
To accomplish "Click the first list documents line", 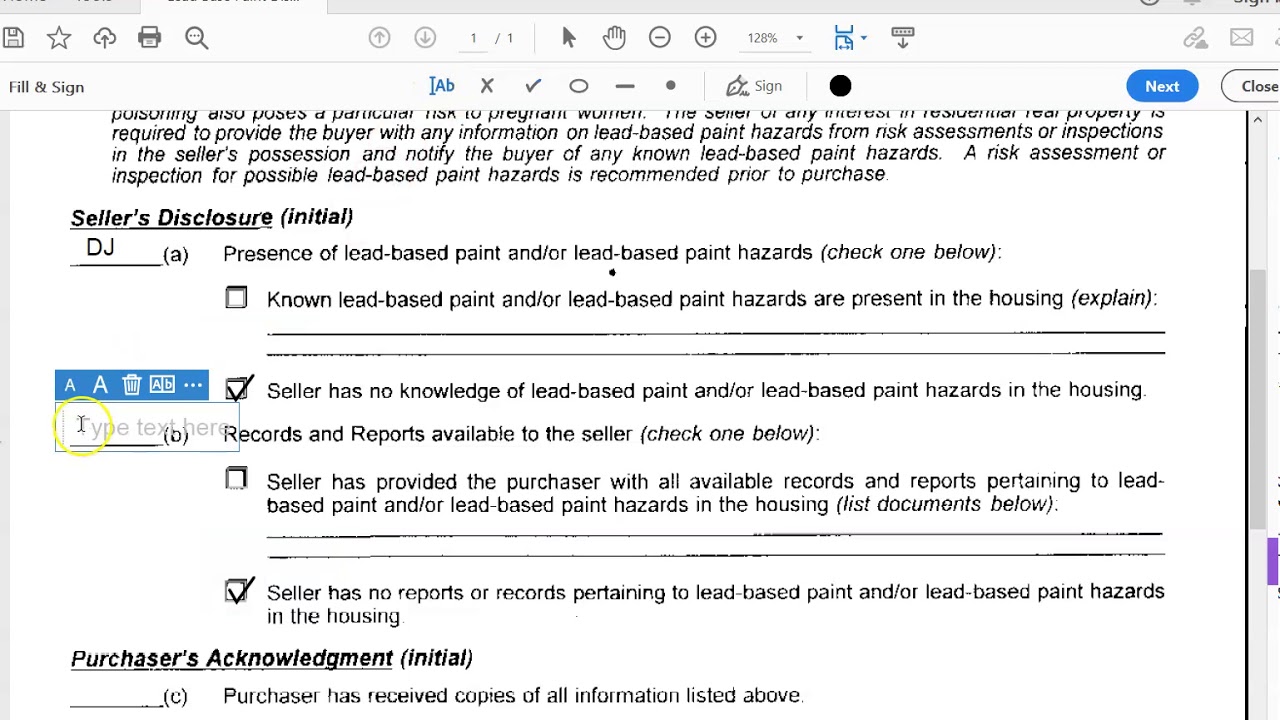I will (714, 535).
